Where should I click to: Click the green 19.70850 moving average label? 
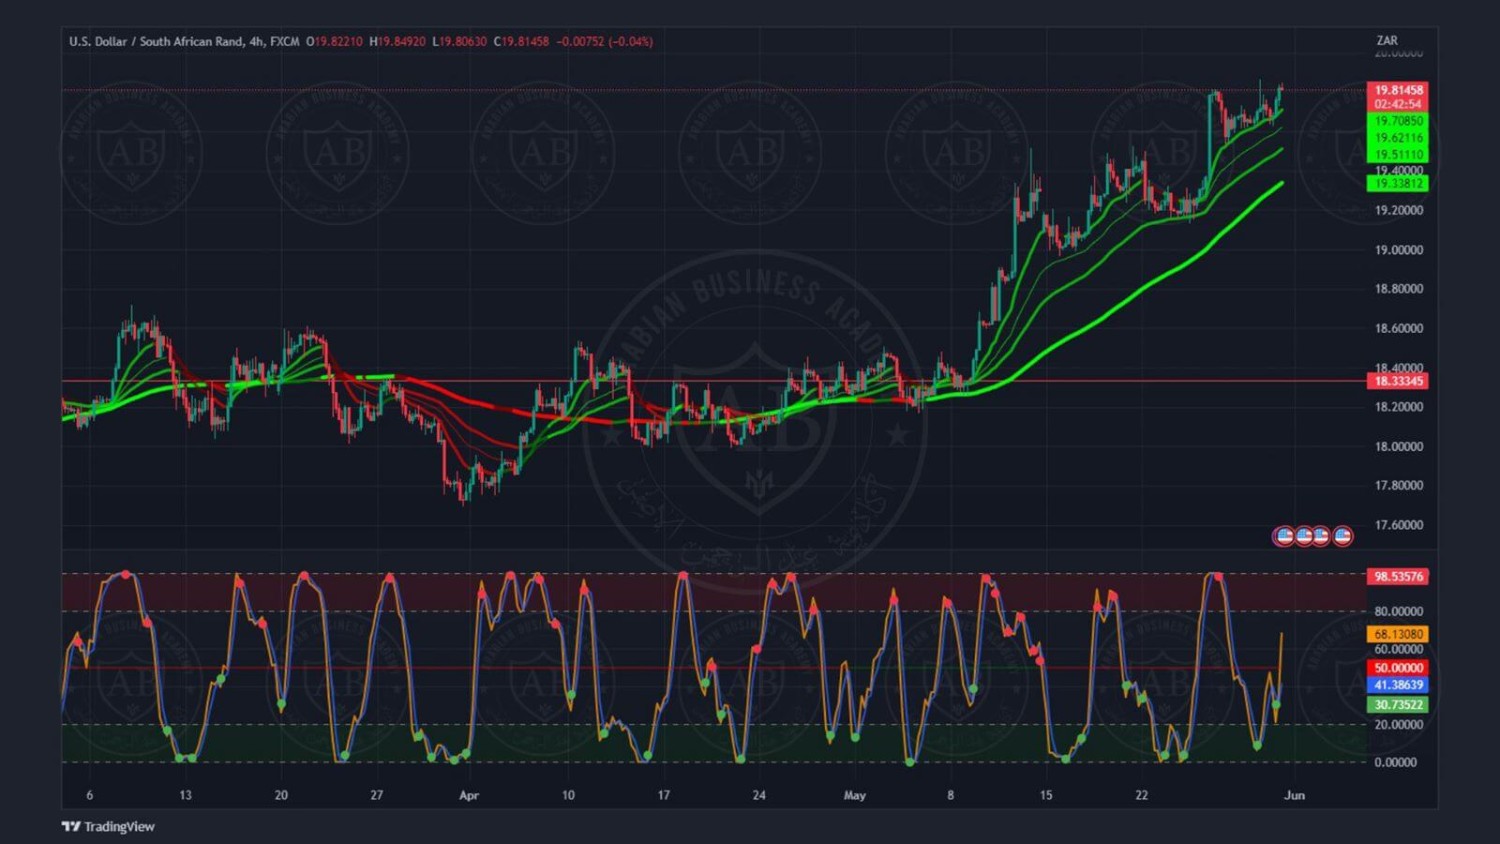1398,121
